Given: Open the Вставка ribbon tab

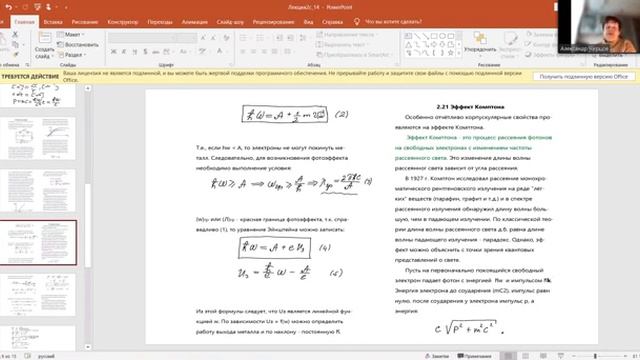Looking at the screenshot, I should point(53,22).
